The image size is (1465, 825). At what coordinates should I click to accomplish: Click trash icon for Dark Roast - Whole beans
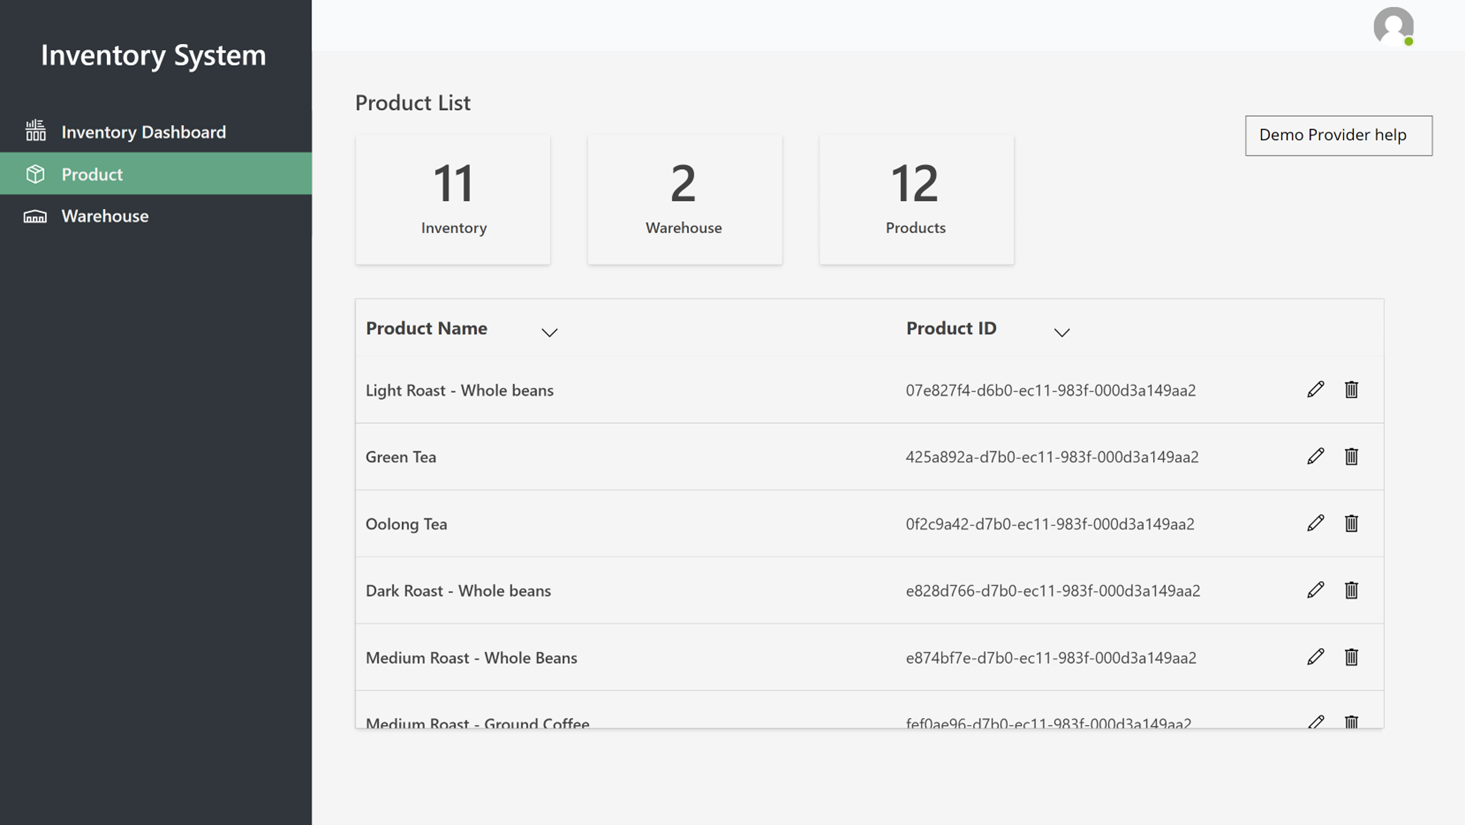tap(1351, 591)
